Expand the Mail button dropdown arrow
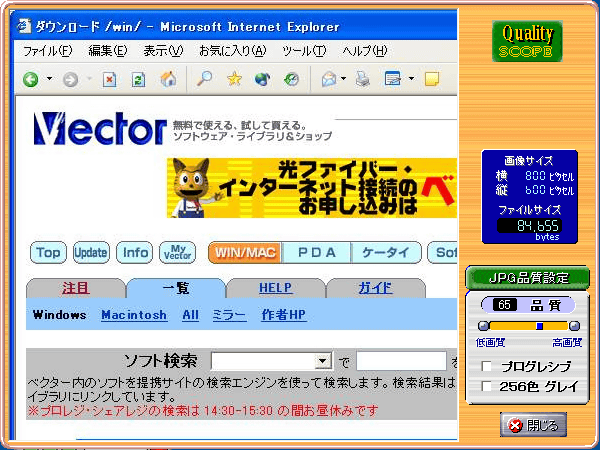This screenshot has height=450, width=600. point(344,79)
